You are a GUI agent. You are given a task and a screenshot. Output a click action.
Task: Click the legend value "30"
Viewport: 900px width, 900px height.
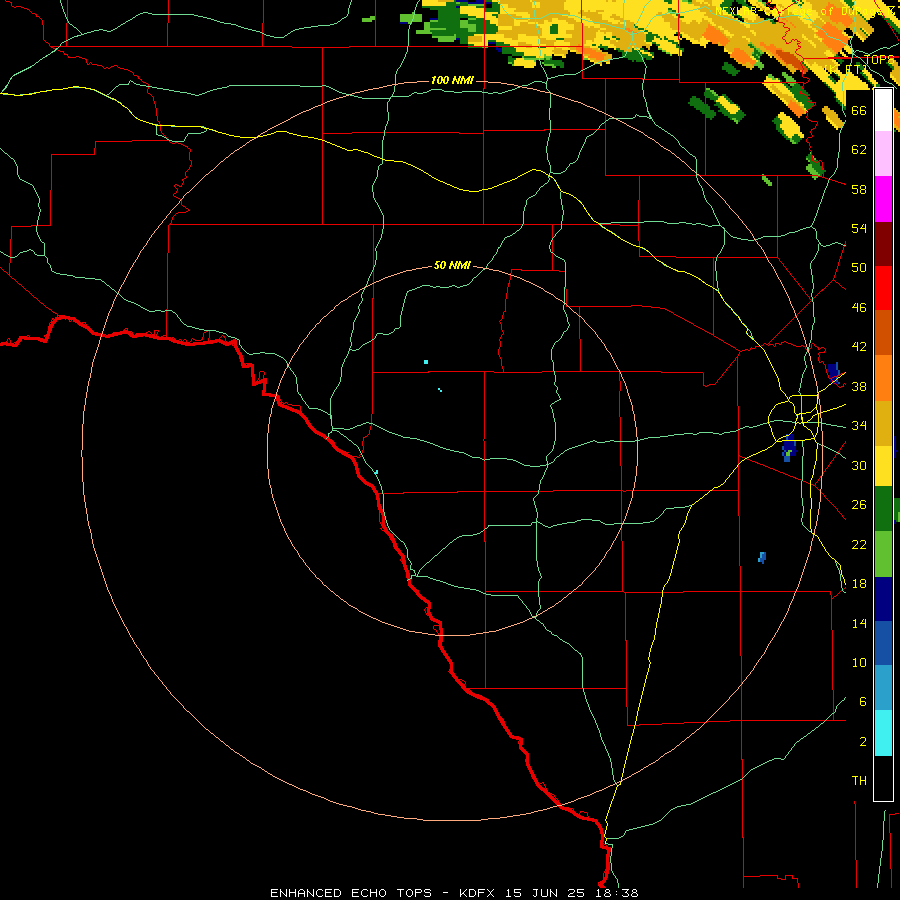859,465
